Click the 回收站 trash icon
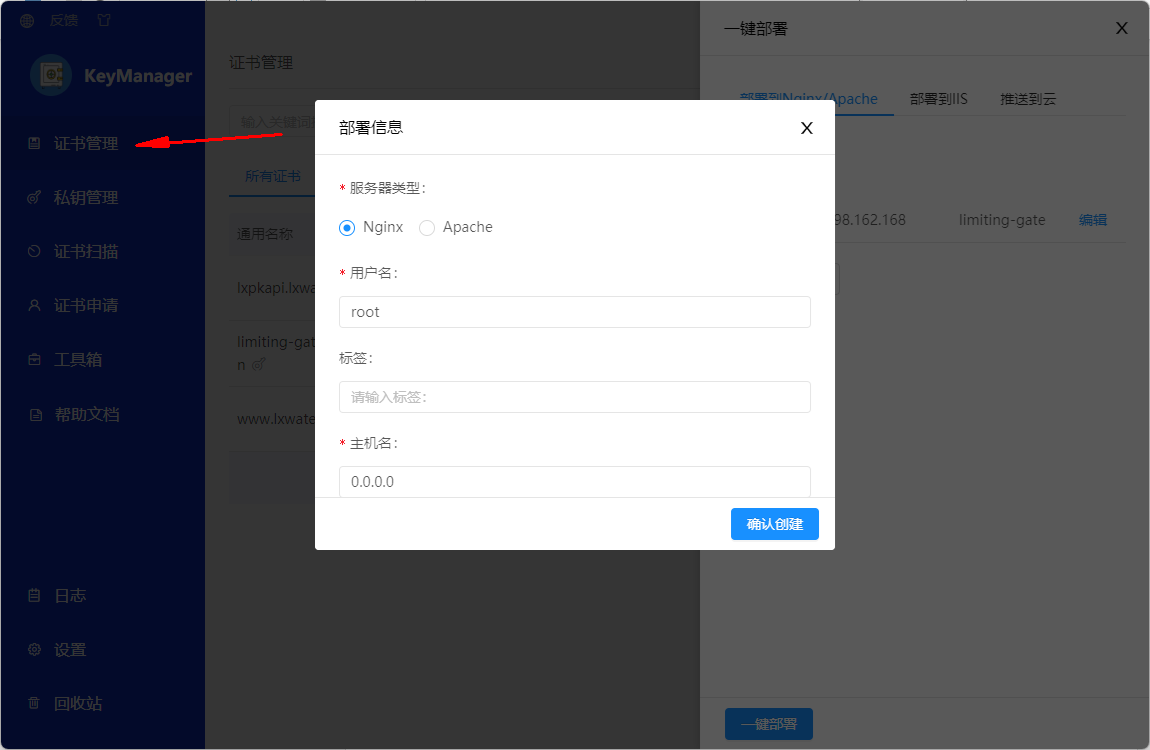Viewport: 1150px width, 750px height. [34, 703]
